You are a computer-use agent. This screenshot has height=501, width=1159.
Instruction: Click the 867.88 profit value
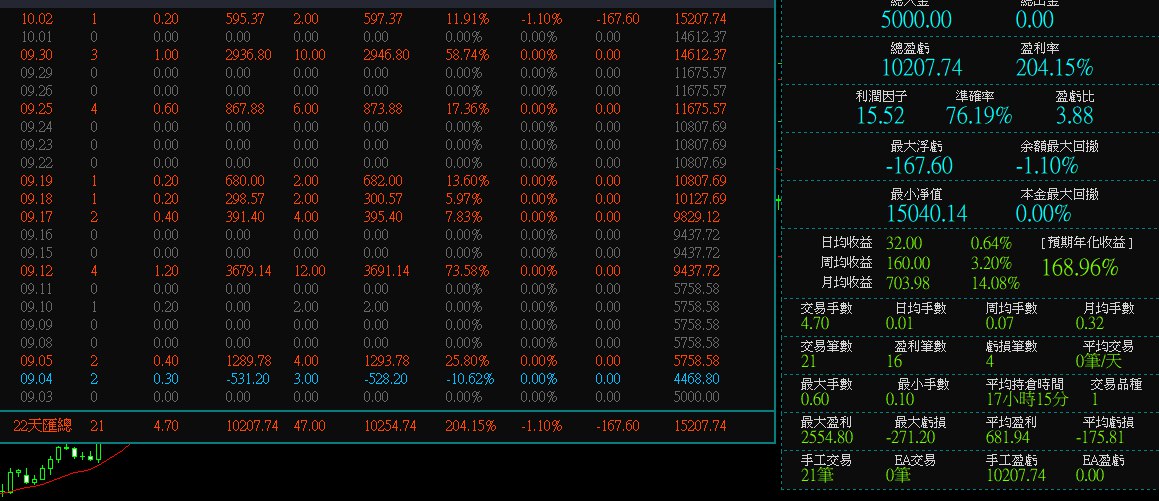coord(245,109)
